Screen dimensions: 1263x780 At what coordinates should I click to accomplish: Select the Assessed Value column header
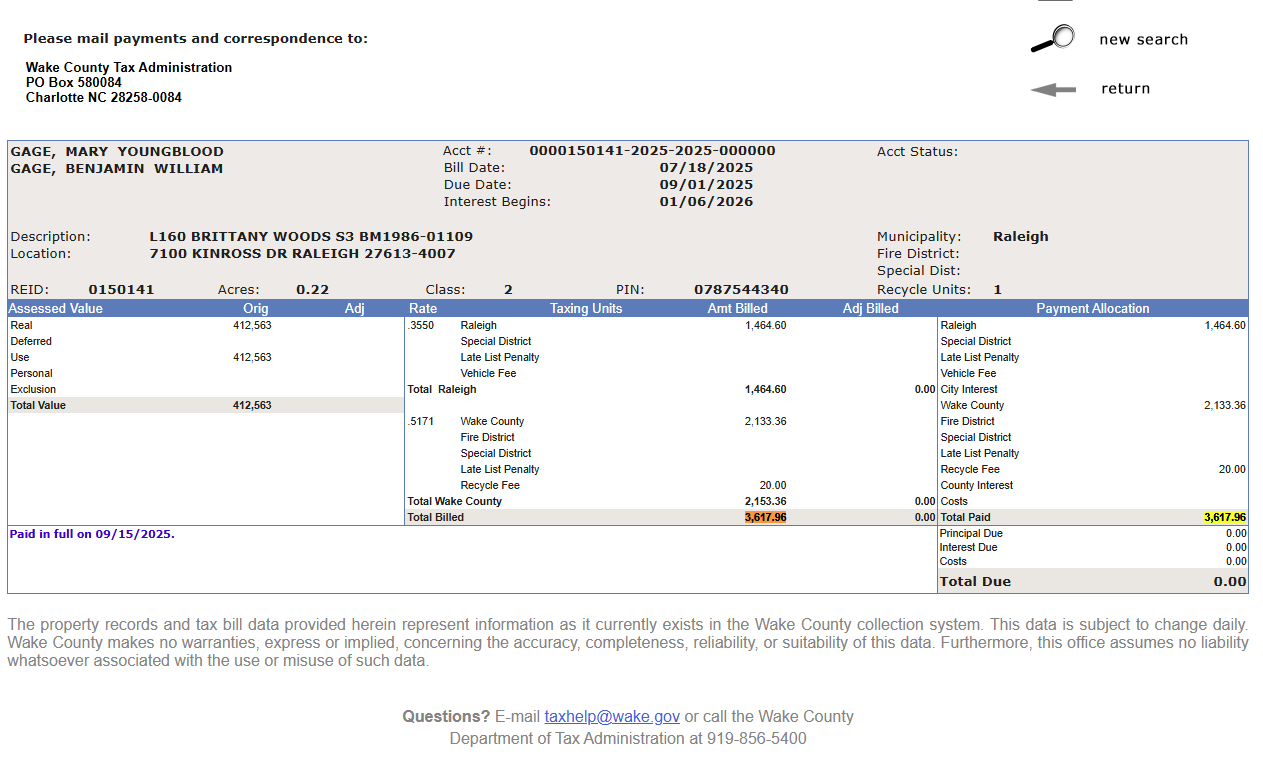click(x=56, y=309)
